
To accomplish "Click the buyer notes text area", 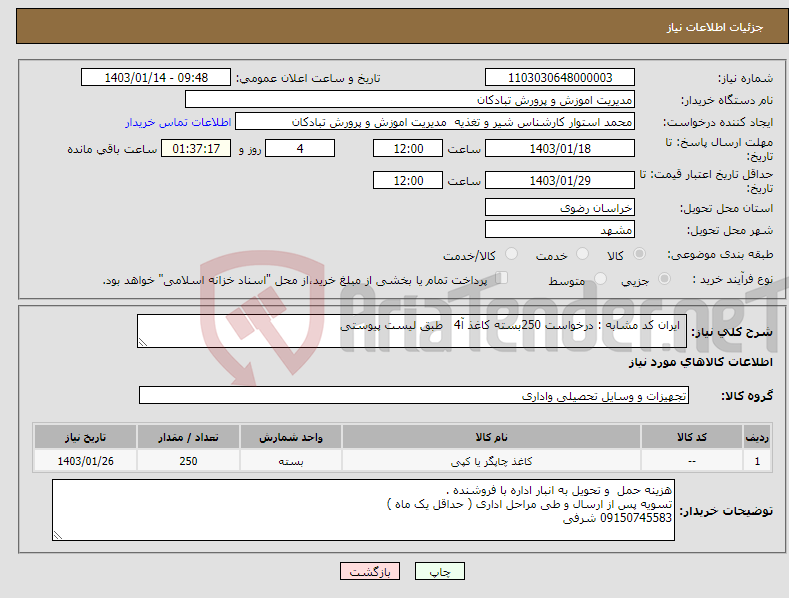I will point(363,510).
